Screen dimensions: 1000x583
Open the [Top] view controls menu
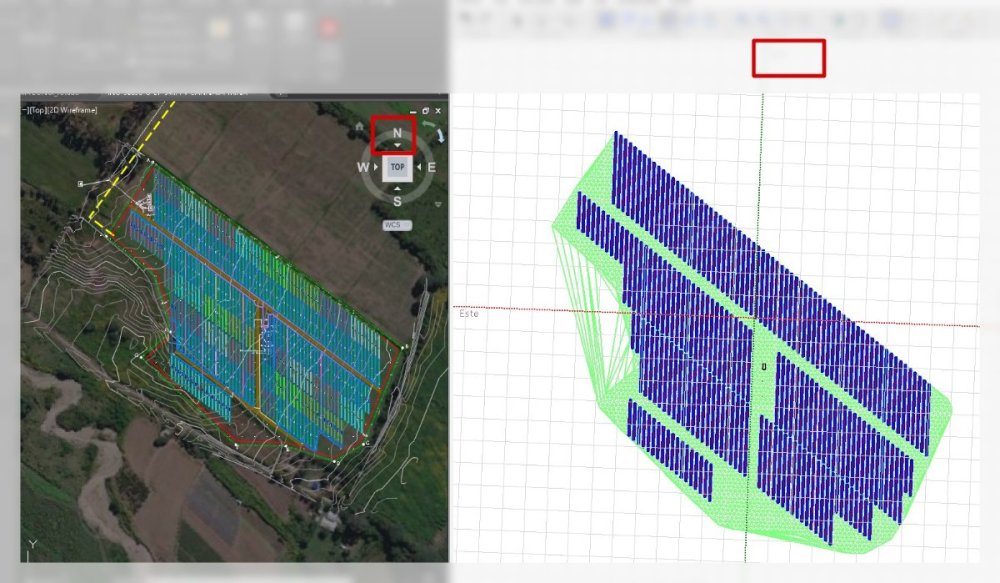click(38, 110)
